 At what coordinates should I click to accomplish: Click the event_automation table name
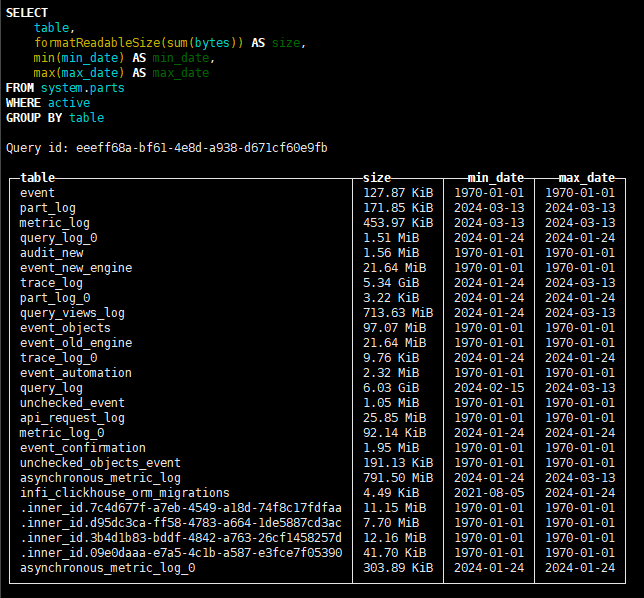pos(75,373)
